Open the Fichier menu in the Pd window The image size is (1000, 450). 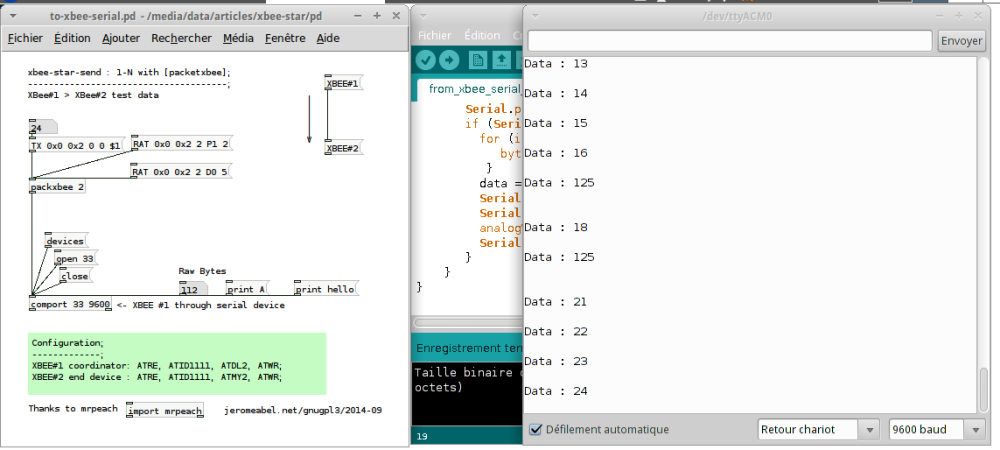25,38
